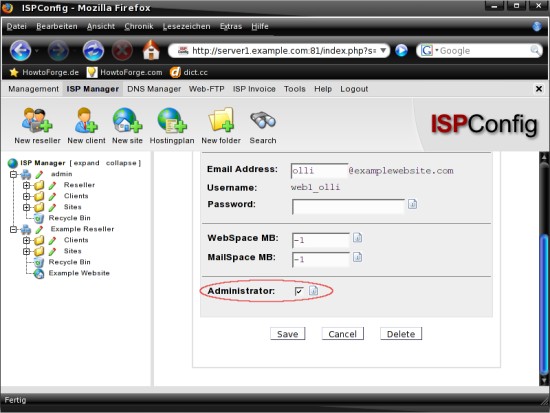This screenshot has height=413, width=550.
Task: Expand the Reseller folder under admin
Action: (x=26, y=185)
